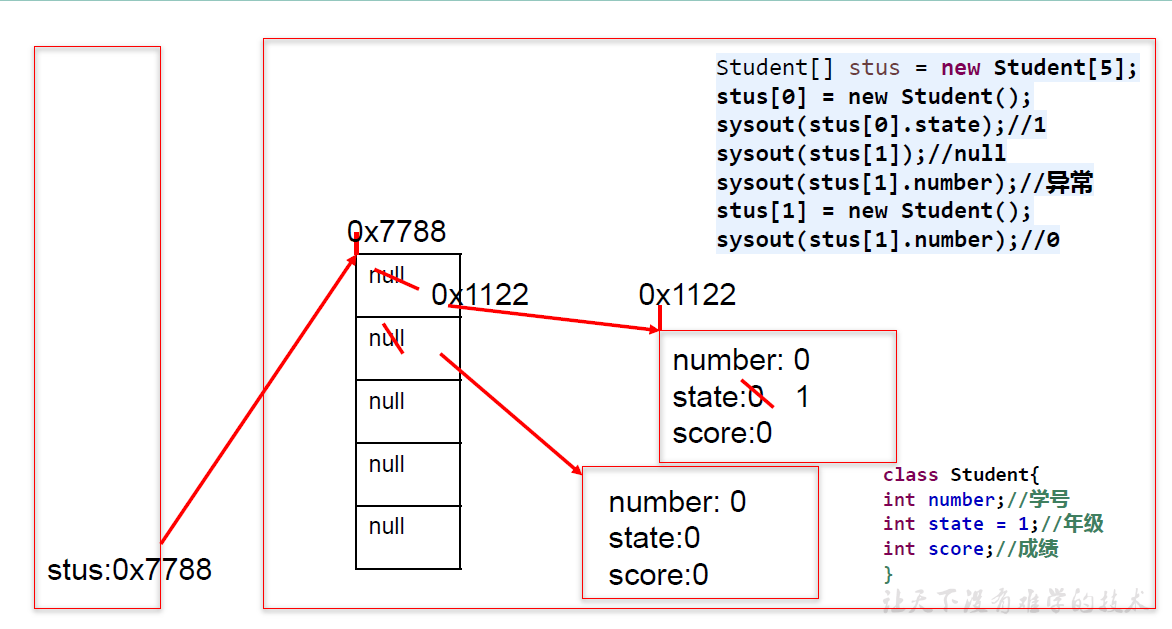Click score:0 in the lower object box

pos(658,575)
